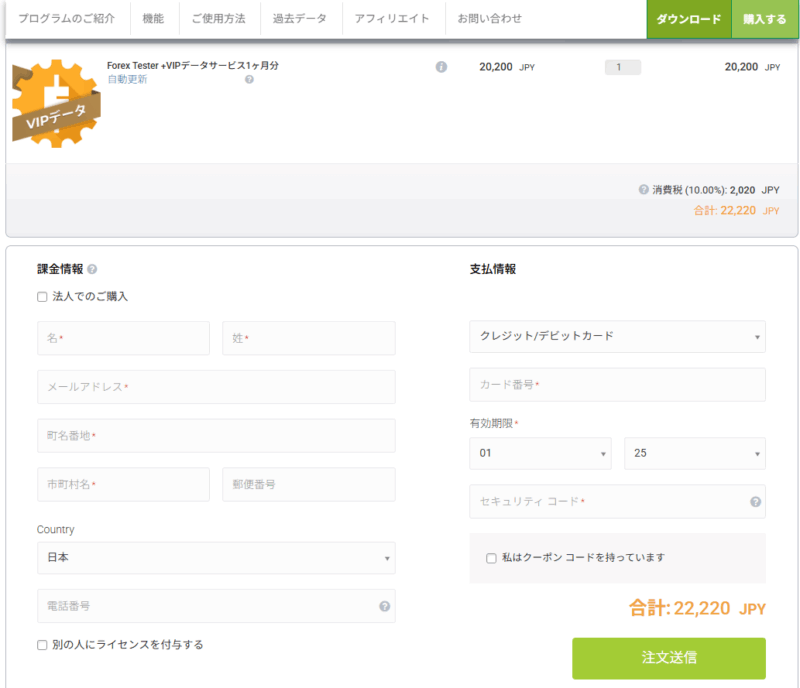Open the アフィリエイト menu item
Screen dimensions: 800x688
coord(392,19)
